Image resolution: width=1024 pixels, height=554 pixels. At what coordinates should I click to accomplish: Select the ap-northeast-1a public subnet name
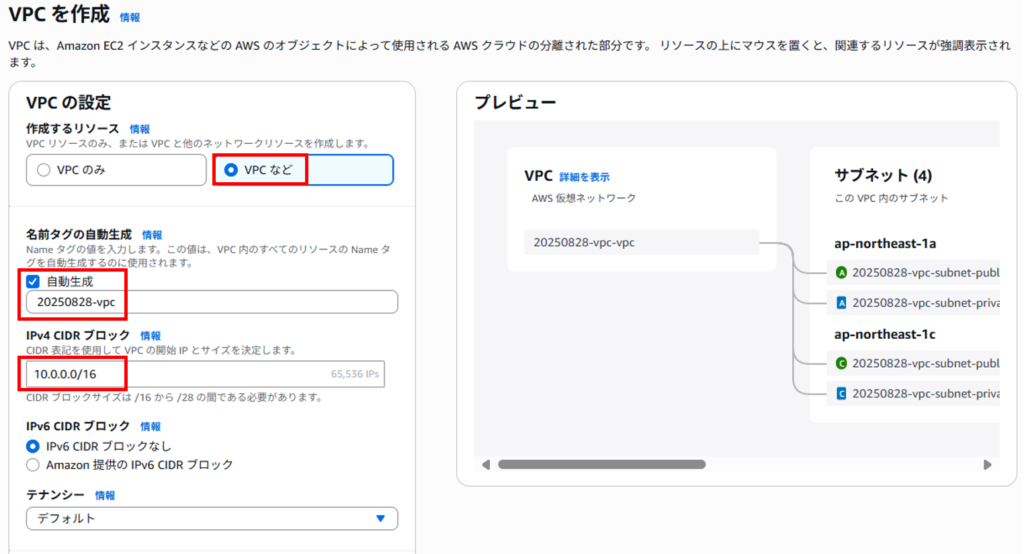(x=925, y=272)
